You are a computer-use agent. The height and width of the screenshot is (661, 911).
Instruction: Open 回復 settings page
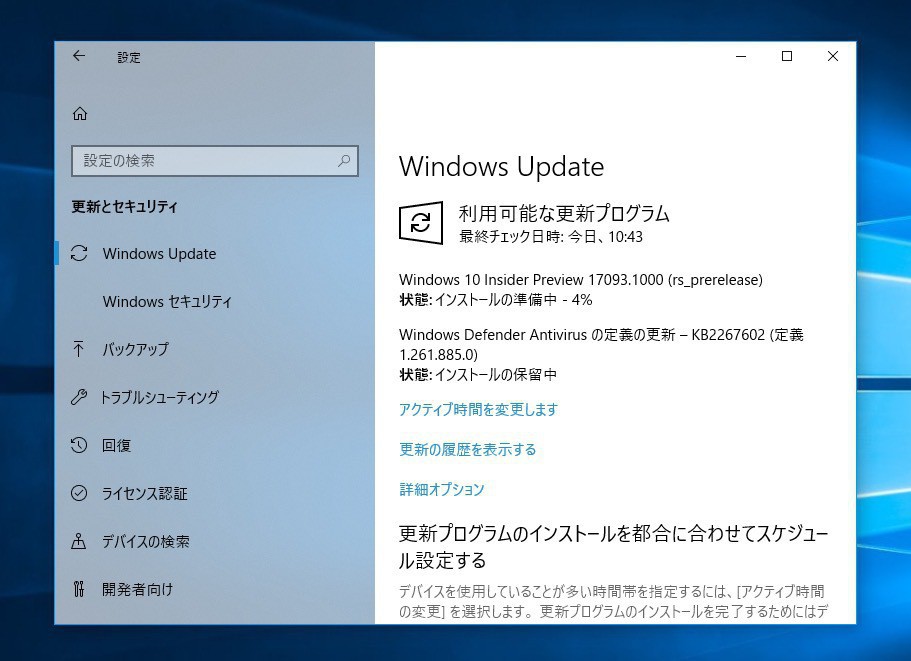(x=116, y=446)
